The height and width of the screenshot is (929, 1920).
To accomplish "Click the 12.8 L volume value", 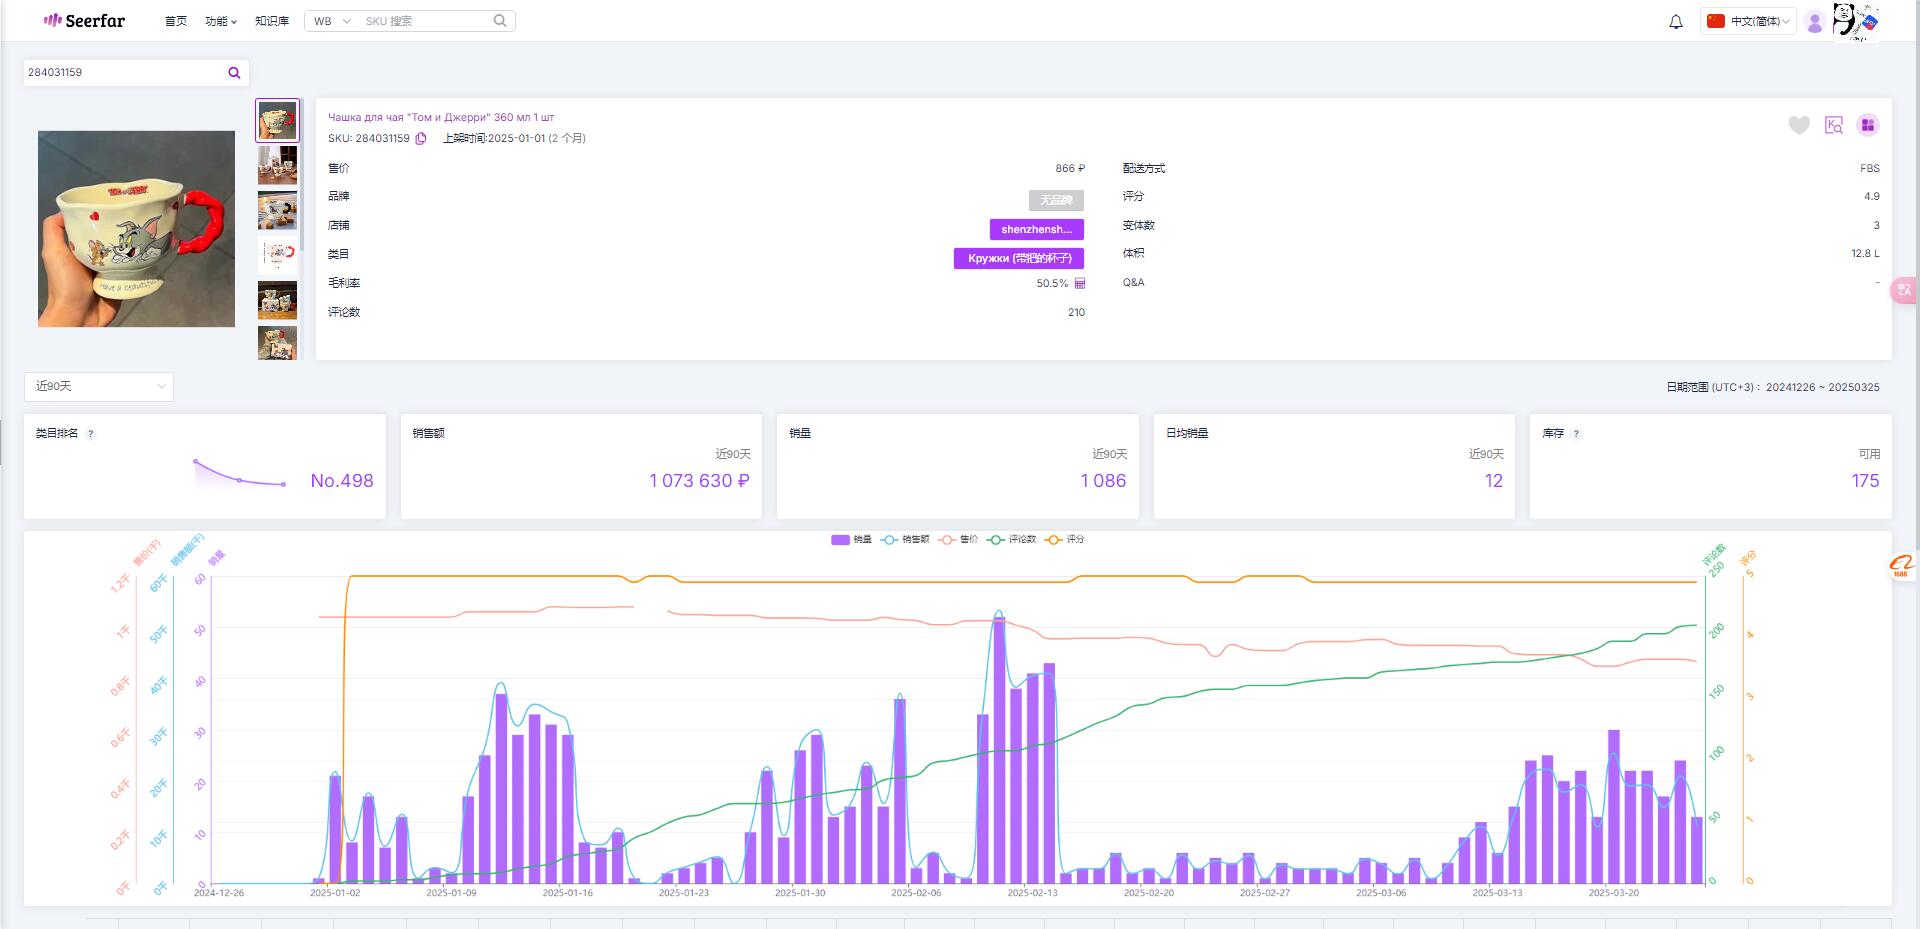I will pyautogui.click(x=1865, y=253).
